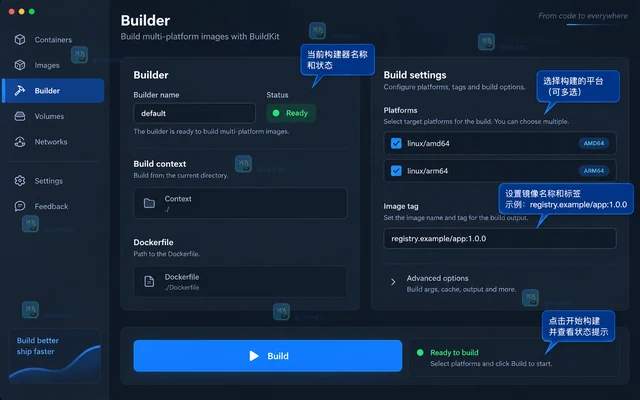This screenshot has width=640, height=400.
Task: Click the green dot beside Ready to build
Action: (x=420, y=352)
